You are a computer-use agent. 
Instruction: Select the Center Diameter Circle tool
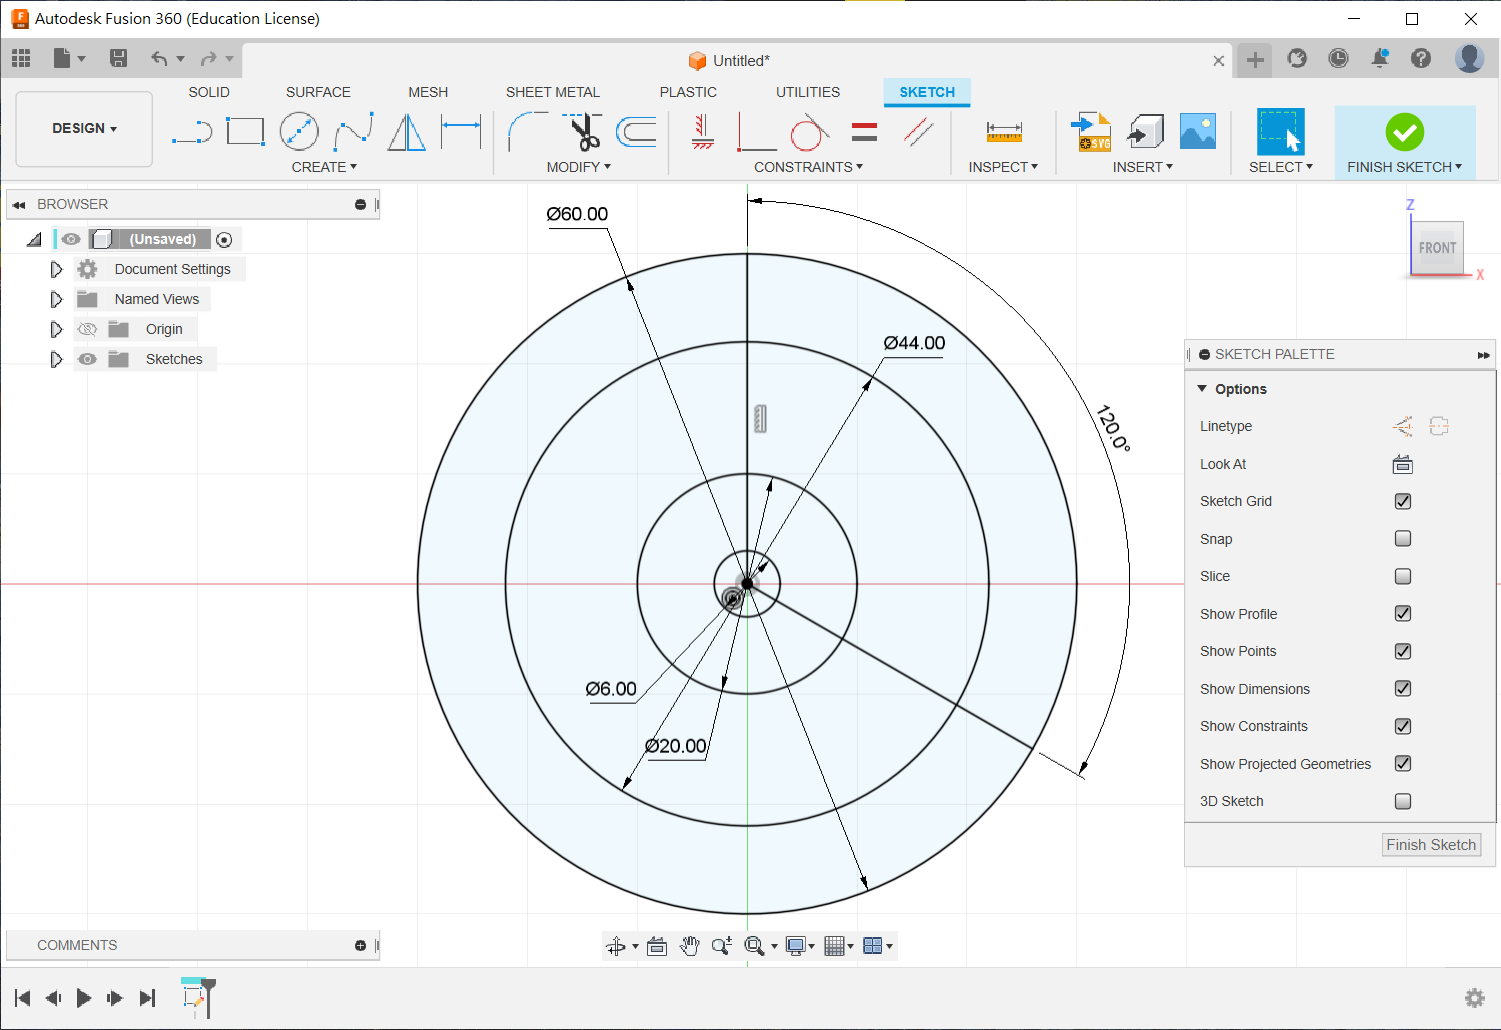(x=299, y=132)
